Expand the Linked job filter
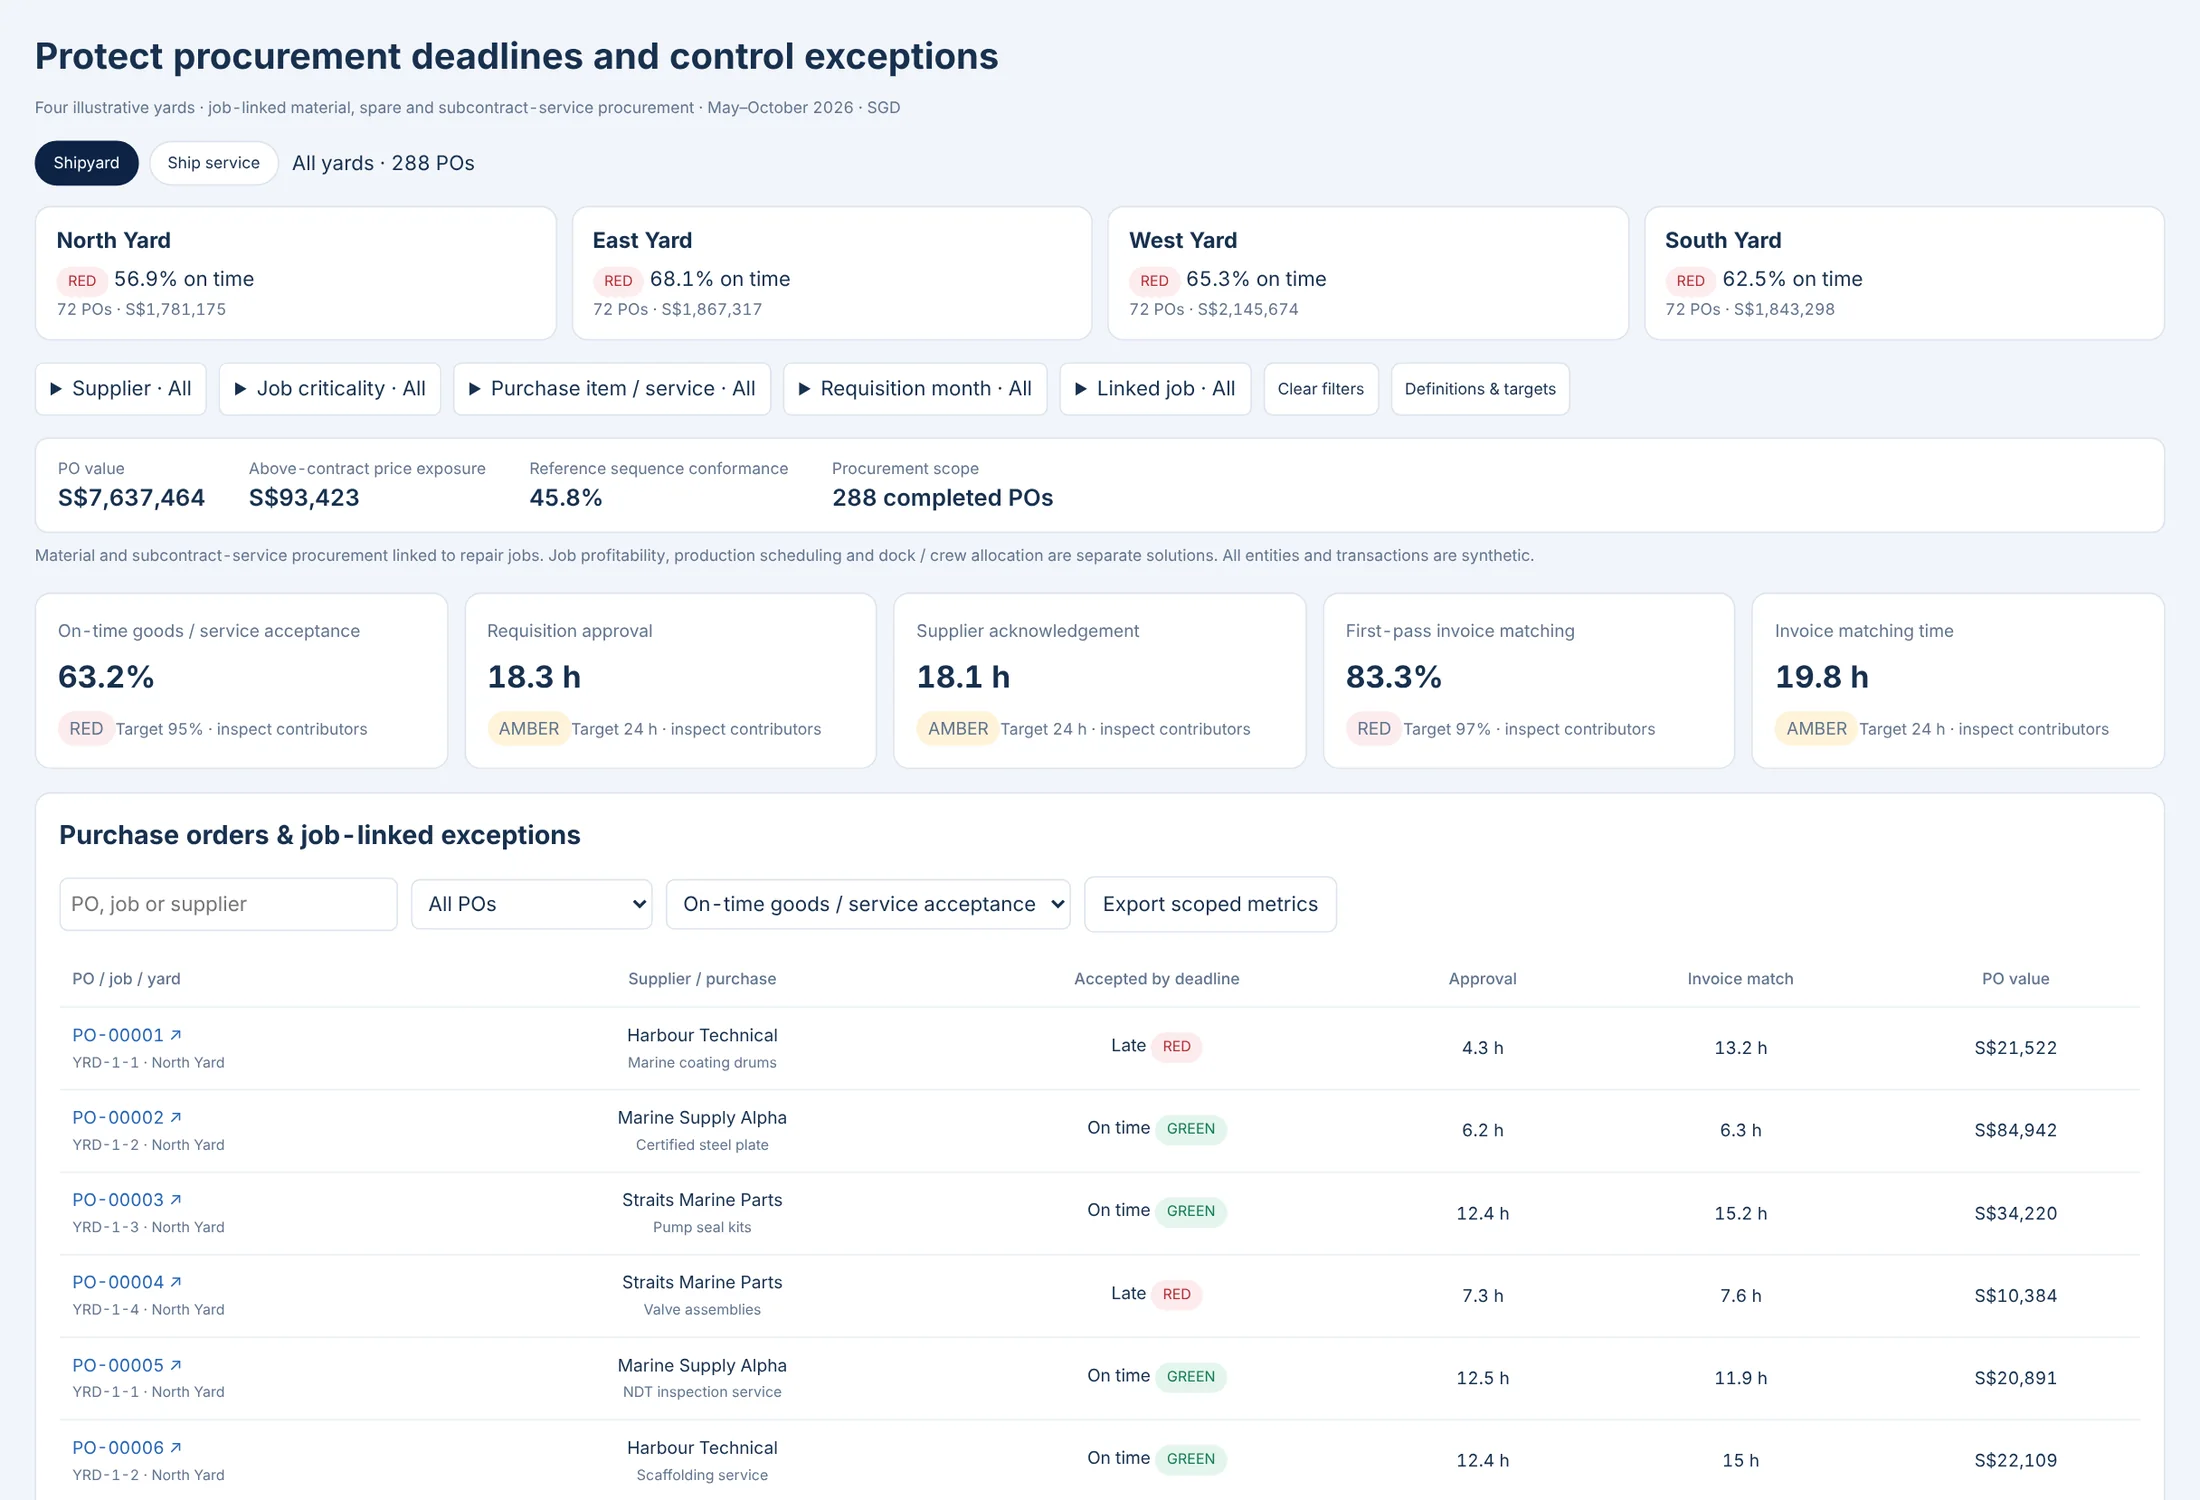2200x1500 pixels. click(x=1155, y=389)
